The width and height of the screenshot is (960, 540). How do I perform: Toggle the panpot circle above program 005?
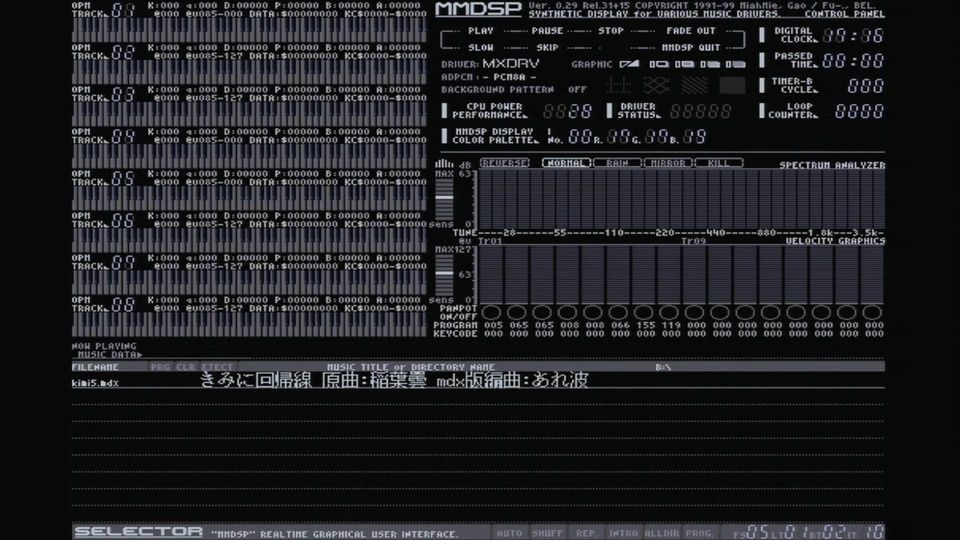(x=491, y=313)
